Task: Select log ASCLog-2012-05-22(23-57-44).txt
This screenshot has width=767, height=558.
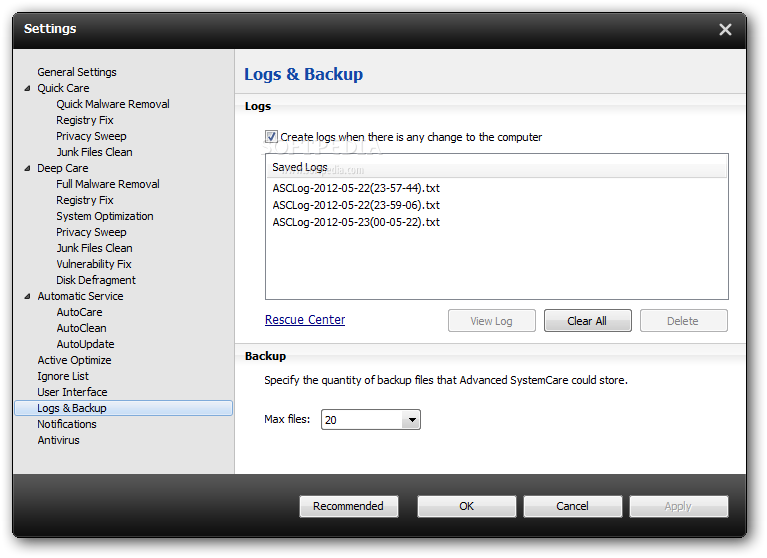Action: [356, 188]
